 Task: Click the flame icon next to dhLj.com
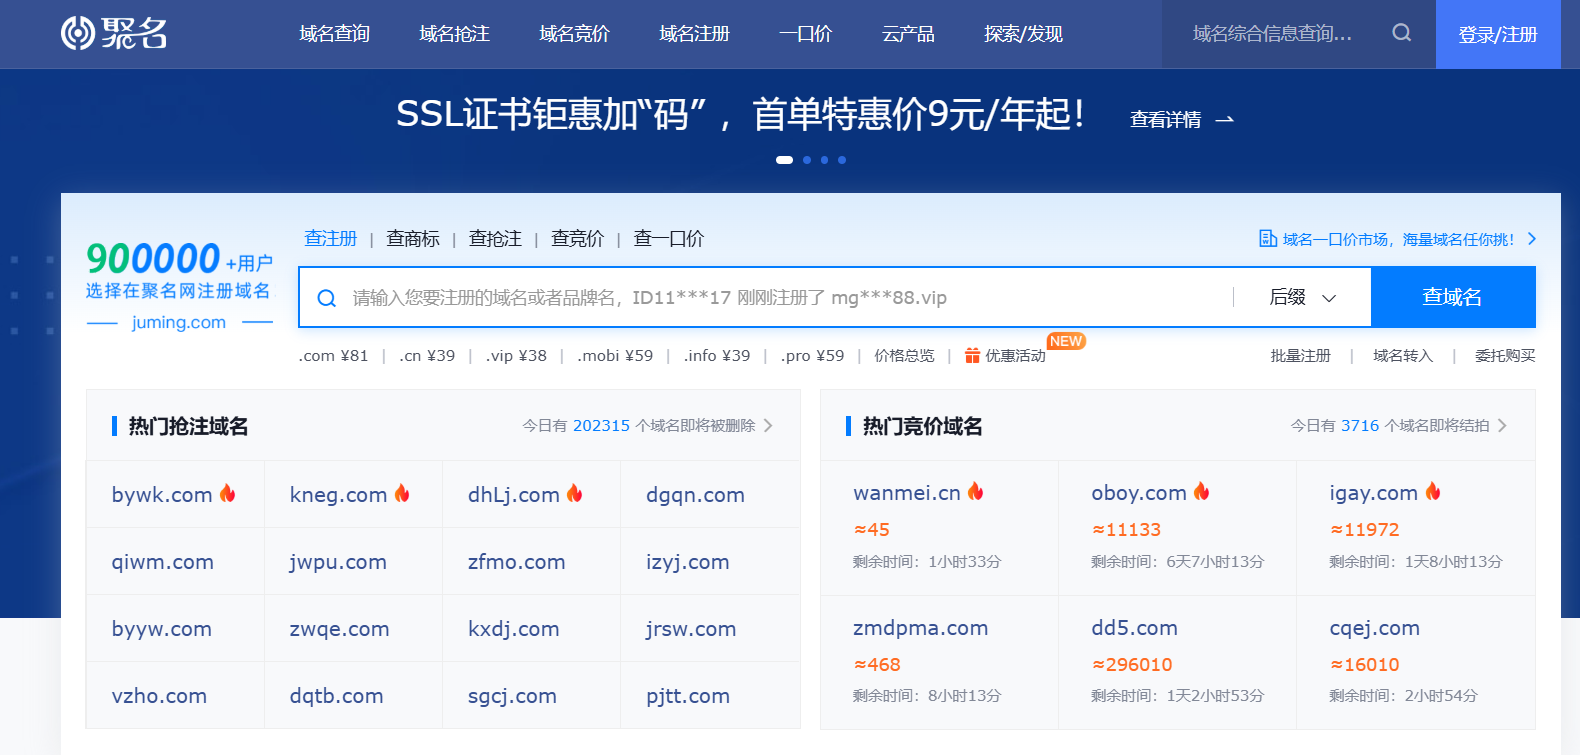(x=574, y=493)
